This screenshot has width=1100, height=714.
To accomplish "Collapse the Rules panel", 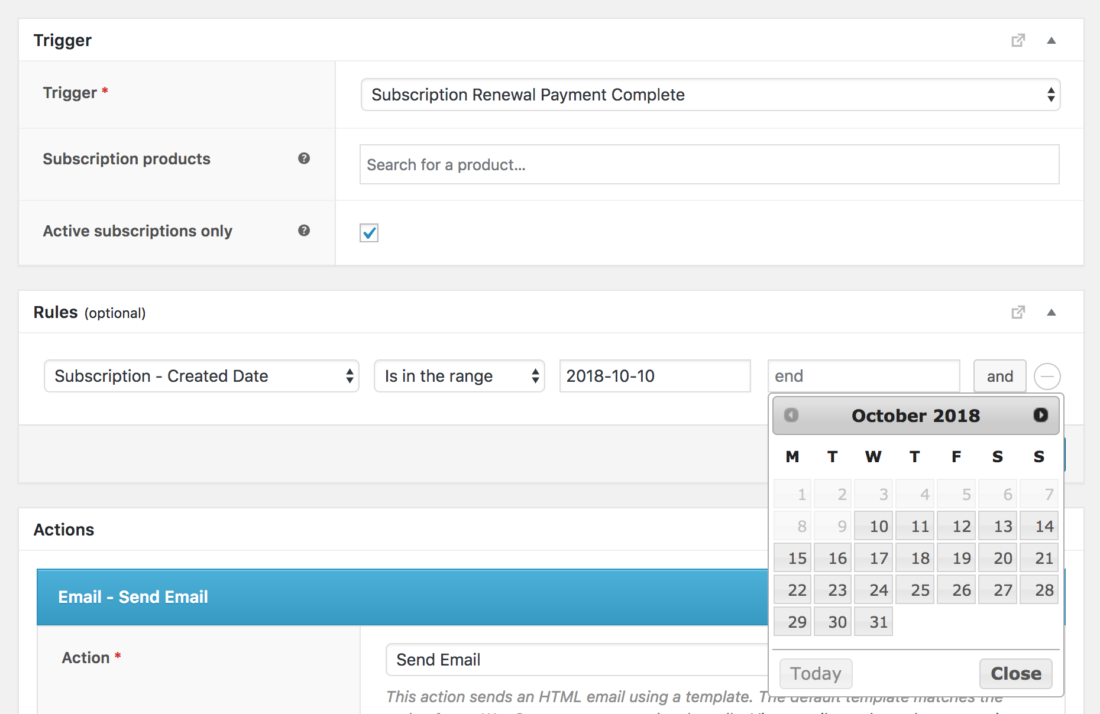I will point(1050,312).
